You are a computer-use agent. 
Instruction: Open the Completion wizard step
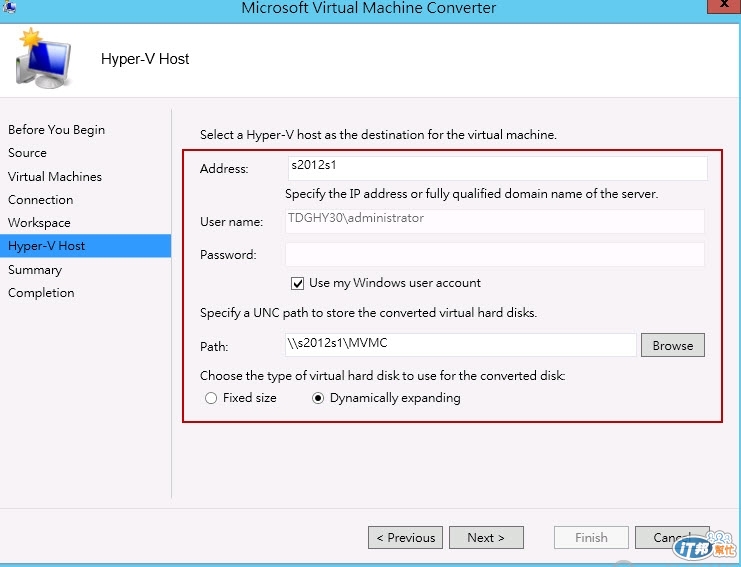point(41,293)
